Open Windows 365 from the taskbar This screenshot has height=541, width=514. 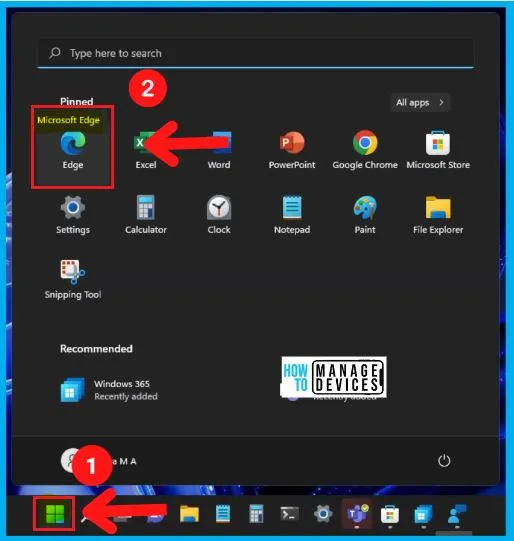[x=423, y=514]
